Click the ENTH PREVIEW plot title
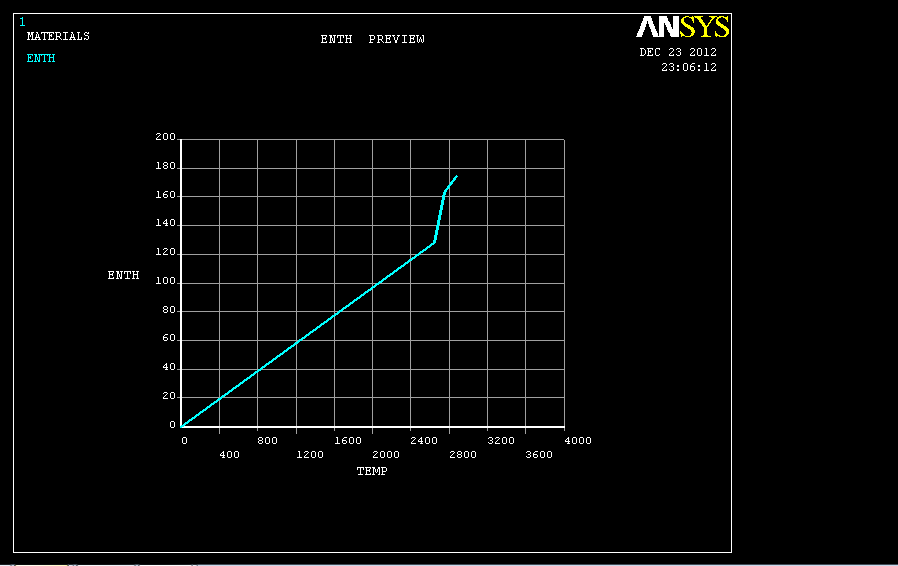Viewport: 898px width, 566px height. click(372, 39)
